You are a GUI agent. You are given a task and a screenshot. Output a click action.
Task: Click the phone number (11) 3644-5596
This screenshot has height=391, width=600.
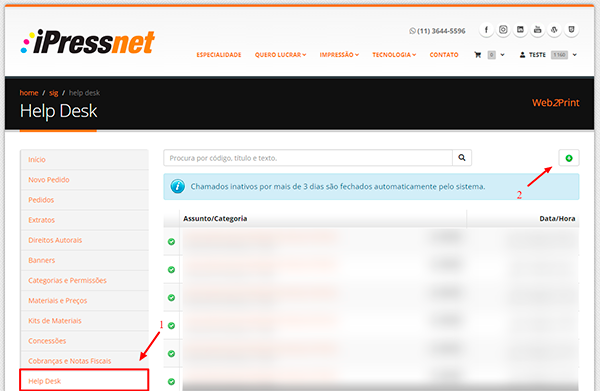[441, 31]
